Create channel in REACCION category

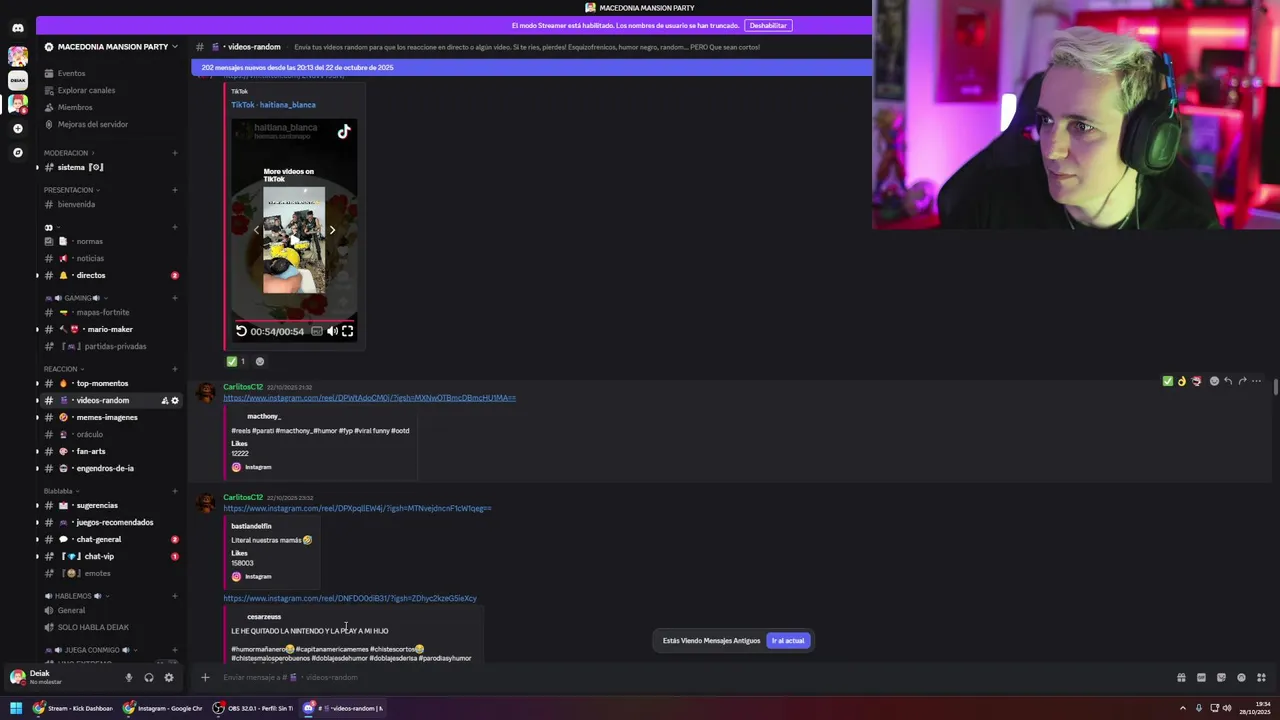[175, 369]
